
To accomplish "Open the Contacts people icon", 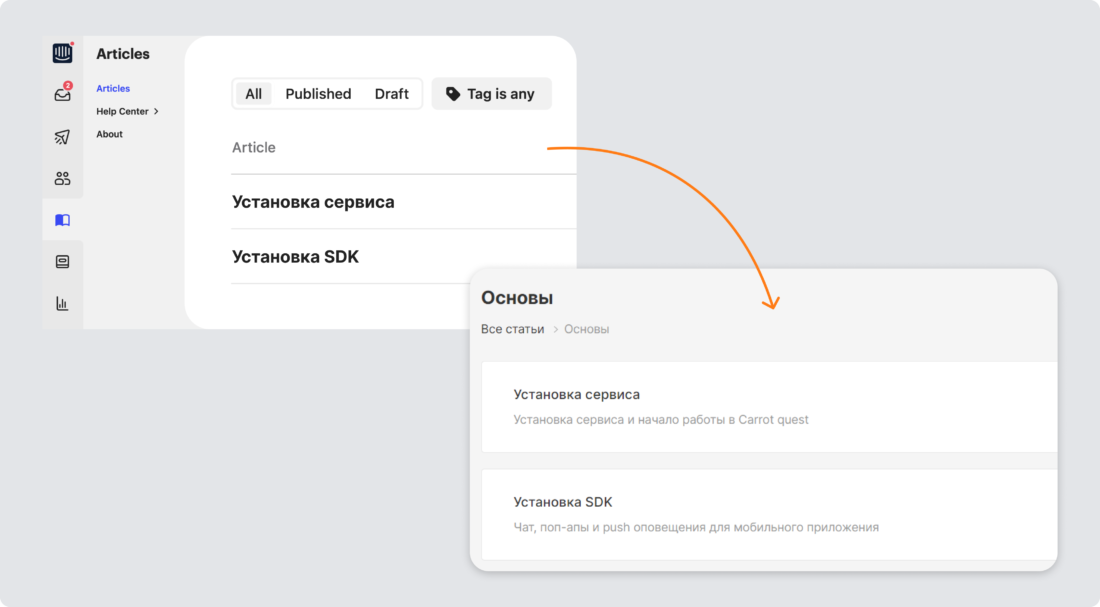I will (x=62, y=178).
